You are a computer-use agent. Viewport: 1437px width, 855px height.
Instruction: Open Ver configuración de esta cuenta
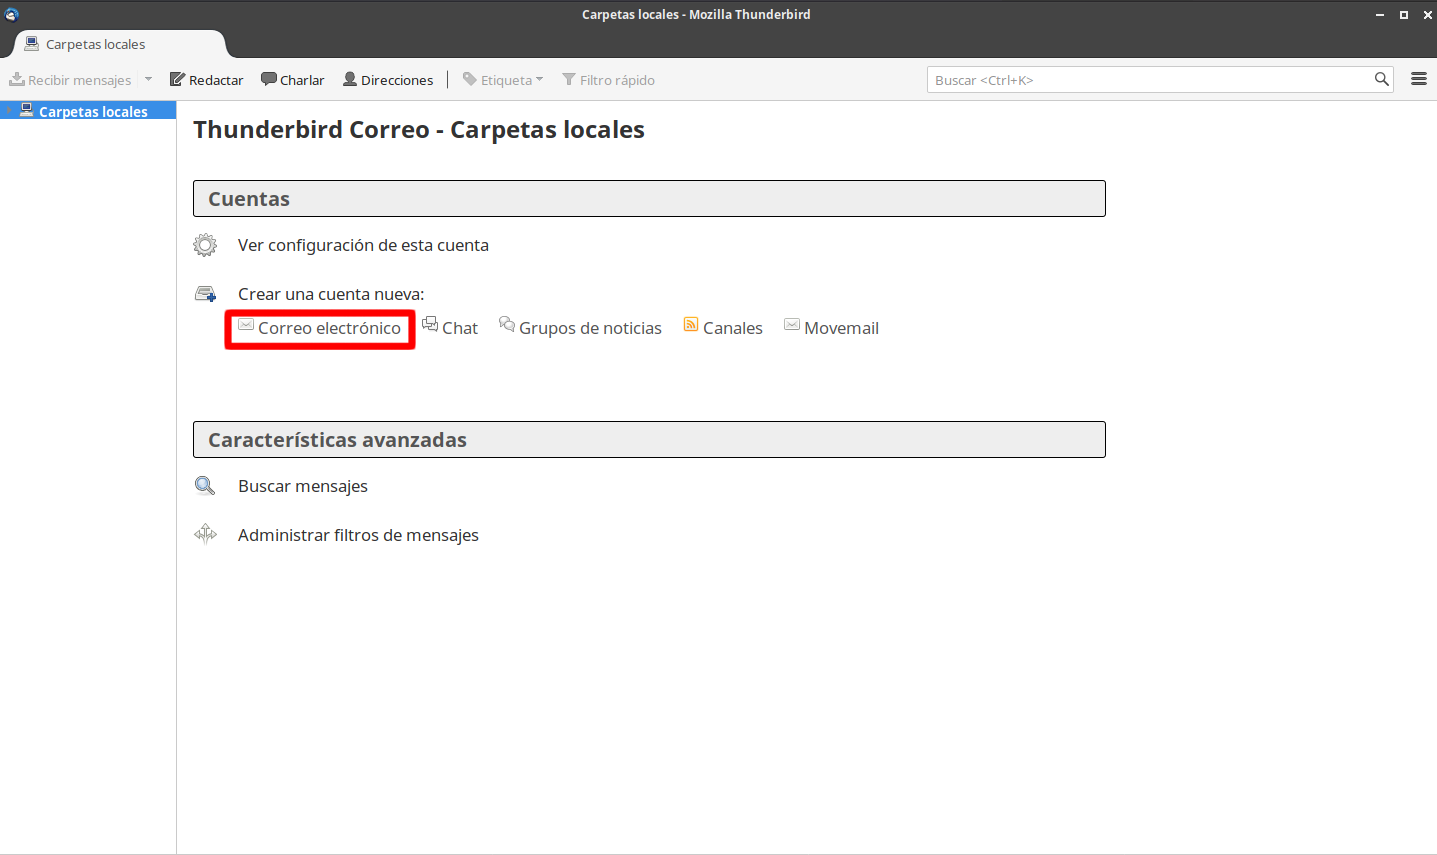click(363, 245)
